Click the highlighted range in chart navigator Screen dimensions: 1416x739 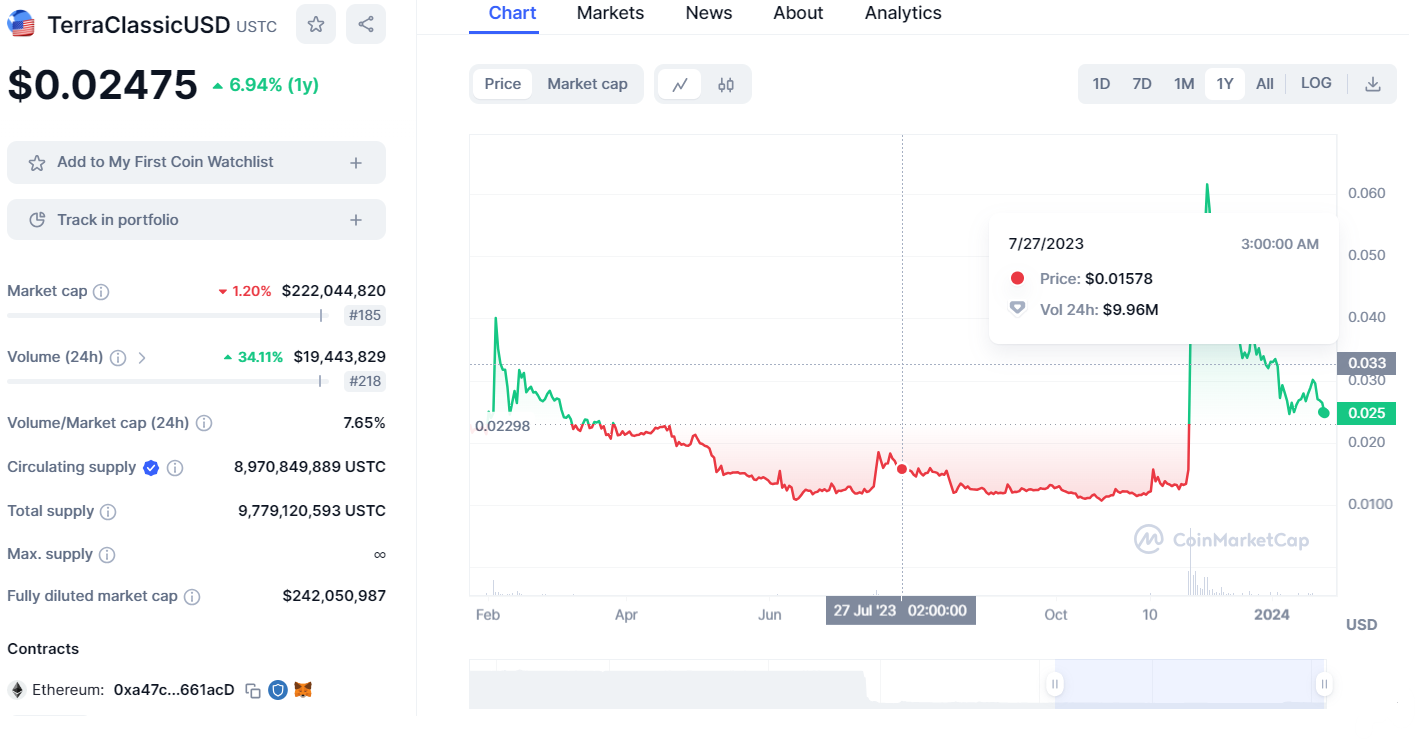1189,684
